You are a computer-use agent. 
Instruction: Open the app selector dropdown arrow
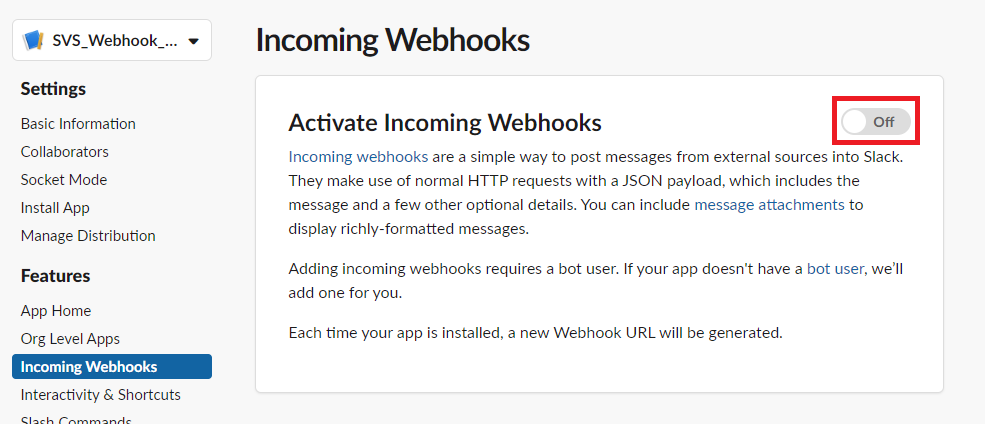tap(193, 41)
